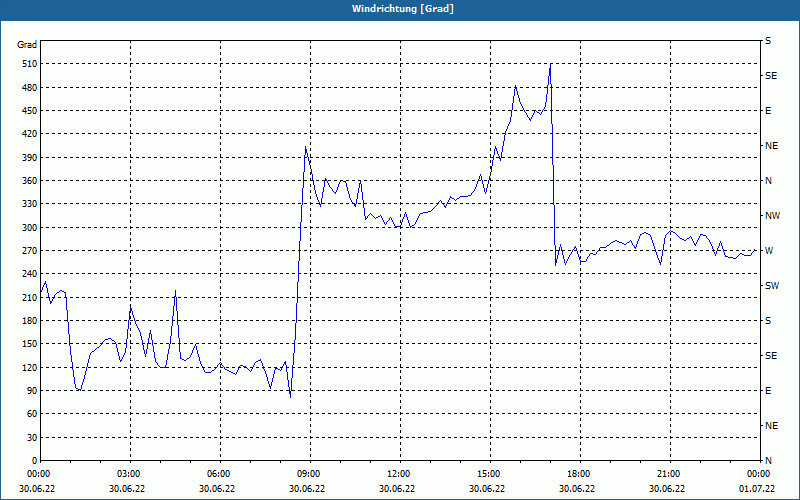Click the E compass label level with 90
Image resolution: width=800 pixels, height=500 pixels.
click(768, 391)
